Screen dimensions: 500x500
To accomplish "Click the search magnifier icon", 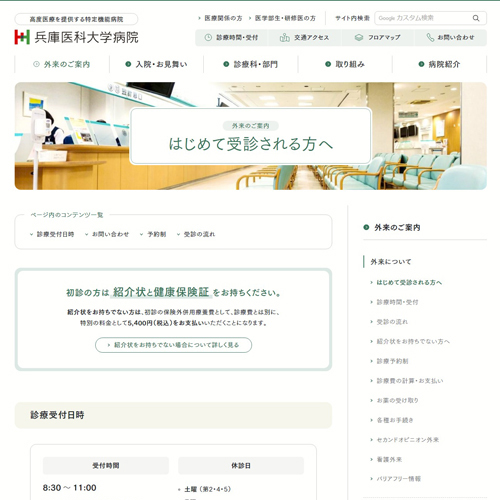I will point(476,18).
